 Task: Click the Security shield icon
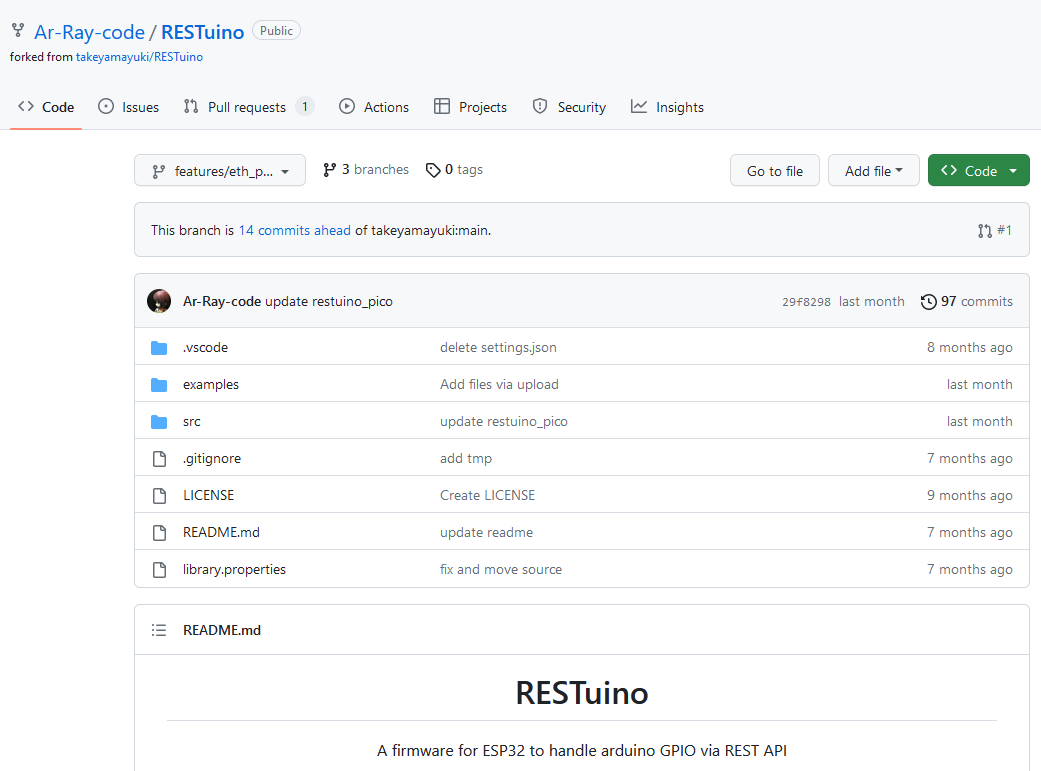click(540, 106)
